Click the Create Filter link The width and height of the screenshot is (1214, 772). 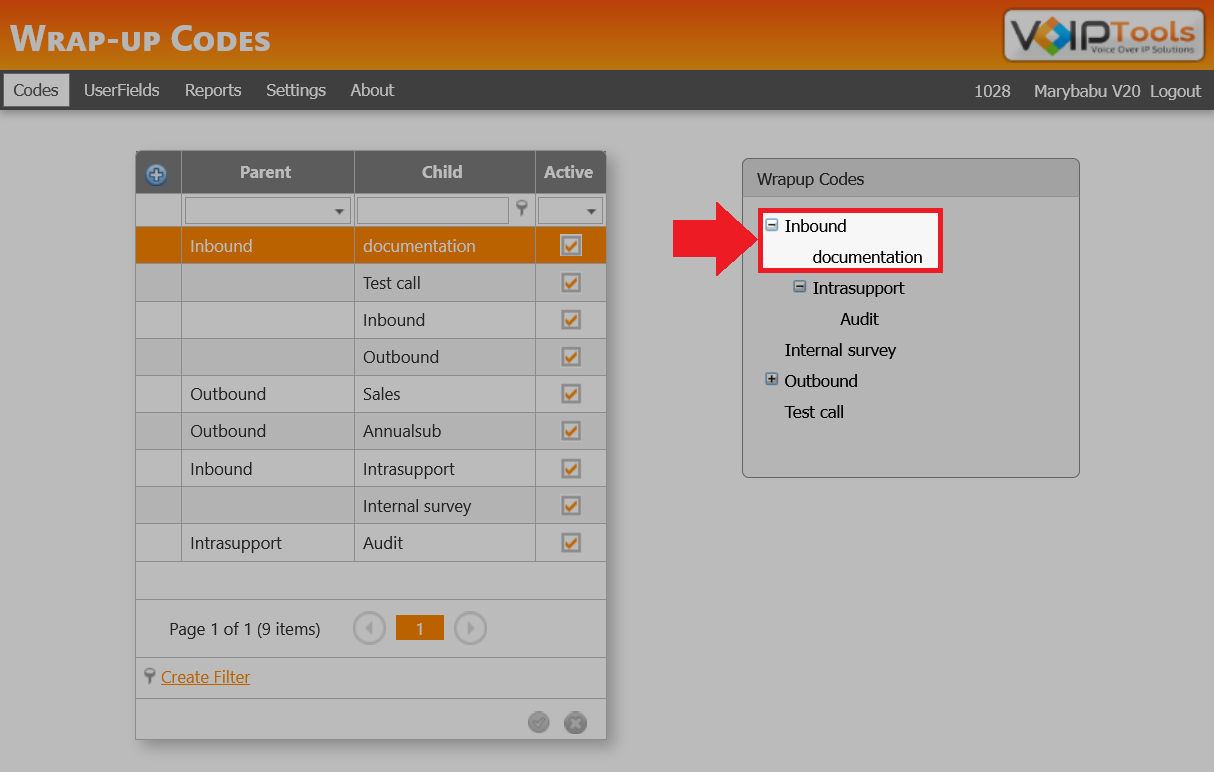coord(204,677)
